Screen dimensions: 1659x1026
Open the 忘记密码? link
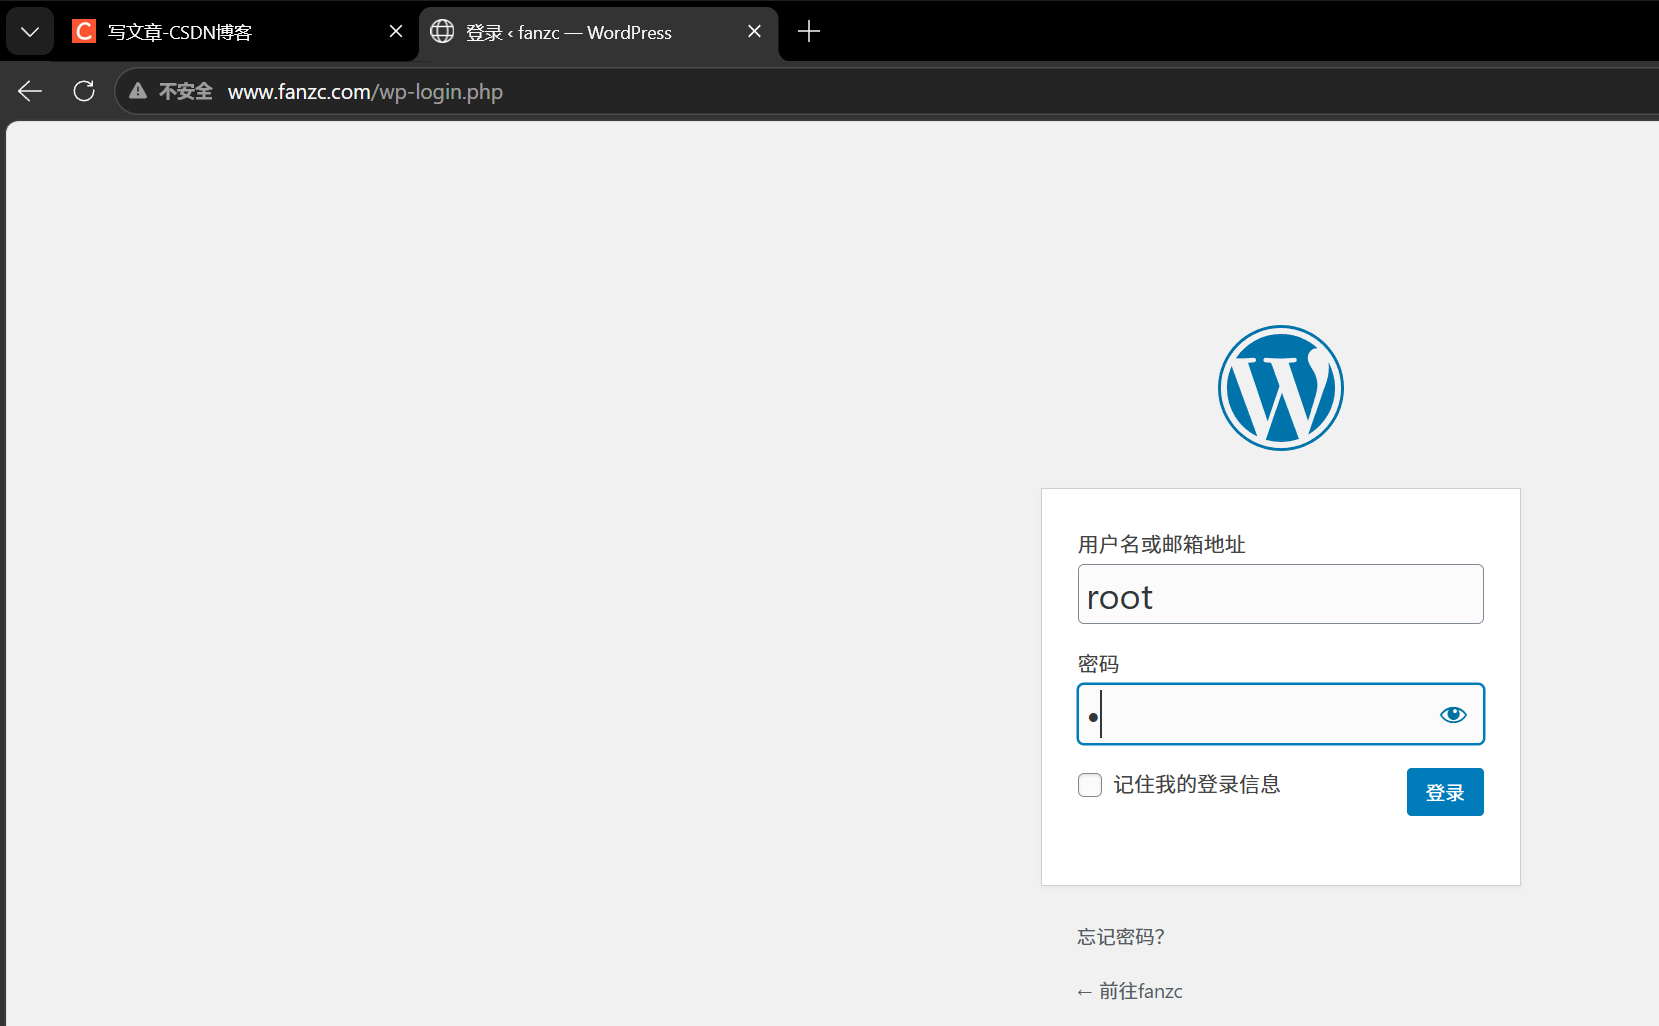pyautogui.click(x=1121, y=937)
